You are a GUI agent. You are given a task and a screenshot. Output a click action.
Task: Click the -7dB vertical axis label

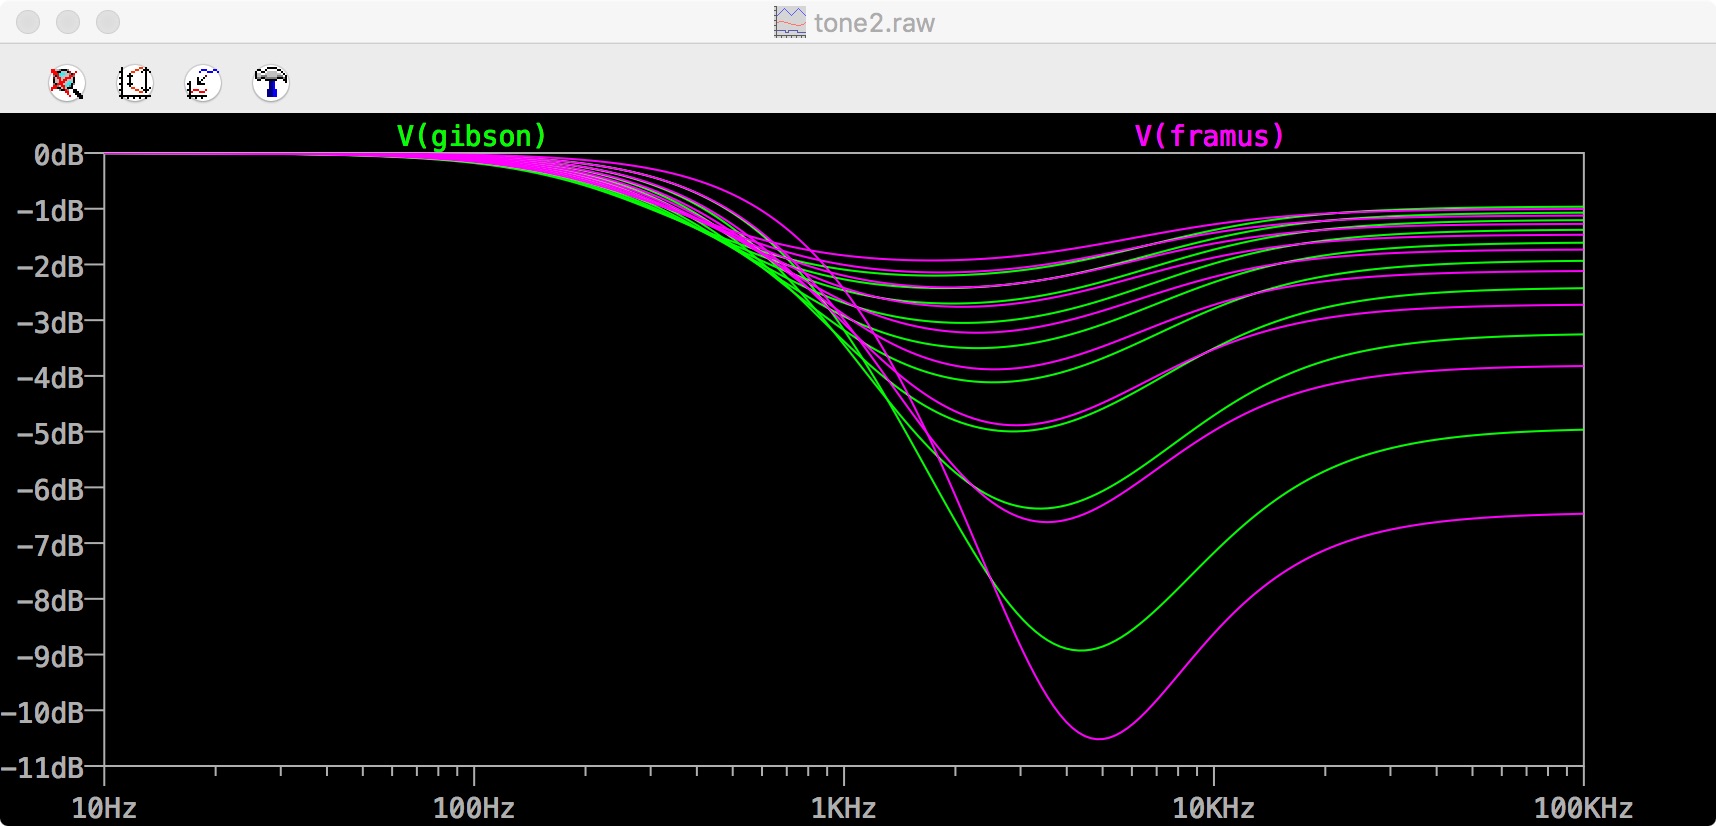coord(50,546)
